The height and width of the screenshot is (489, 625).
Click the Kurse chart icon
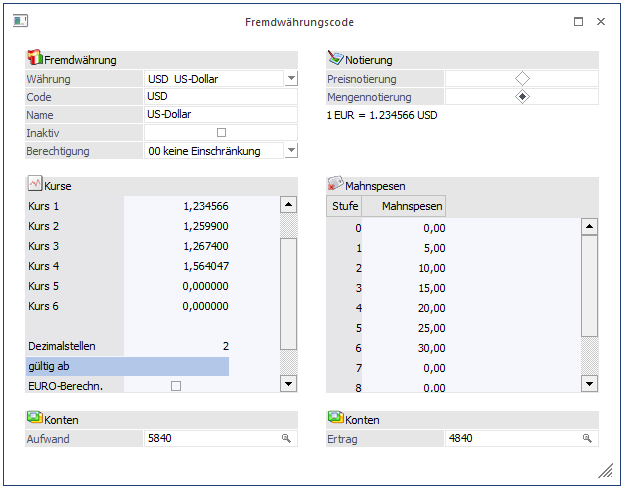pos(34,185)
